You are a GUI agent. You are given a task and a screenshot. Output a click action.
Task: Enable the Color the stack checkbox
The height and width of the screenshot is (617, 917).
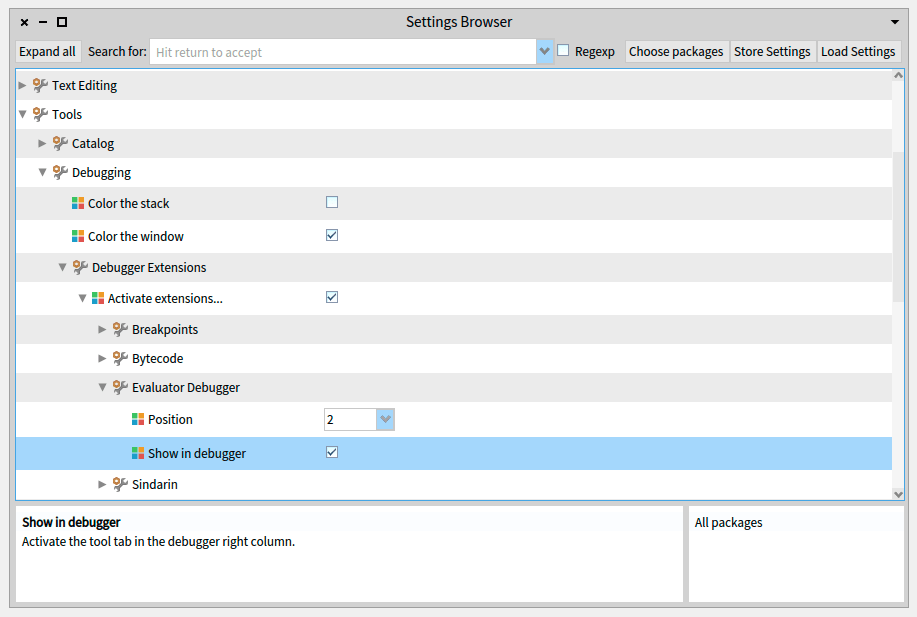332,202
